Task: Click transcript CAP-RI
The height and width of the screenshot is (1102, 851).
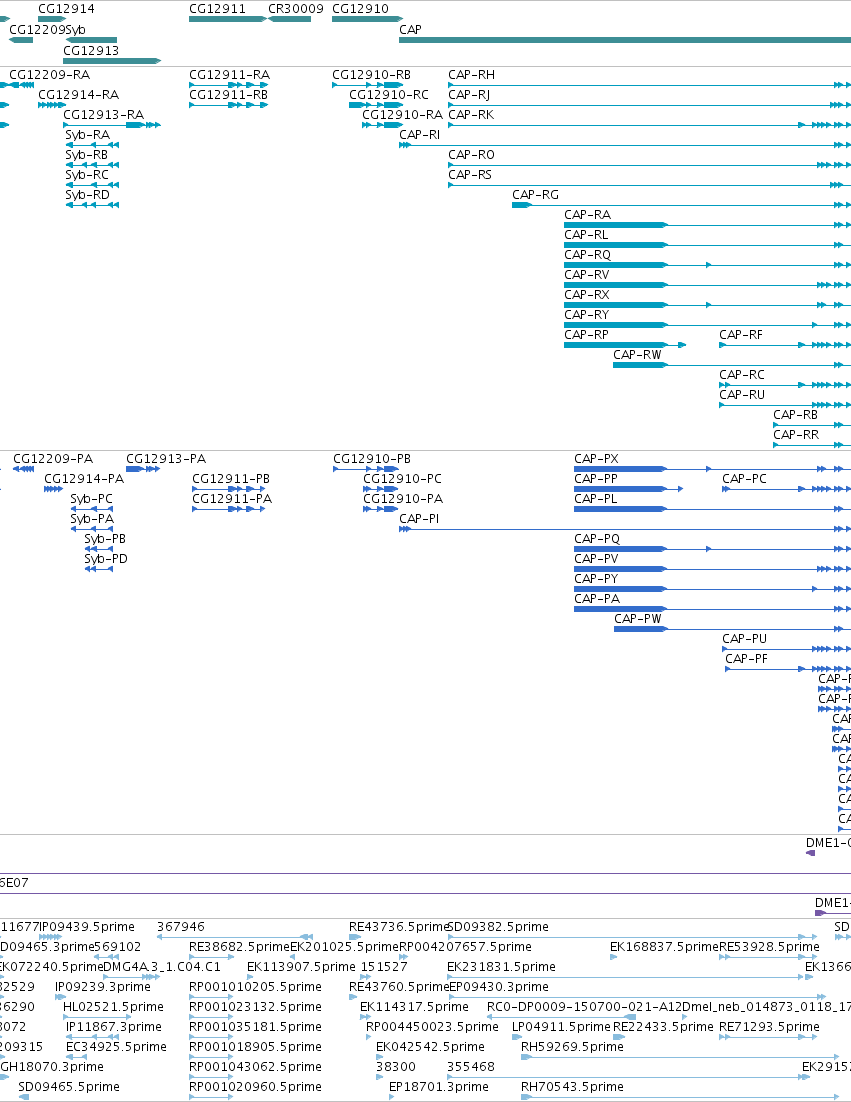Action: tap(420, 135)
